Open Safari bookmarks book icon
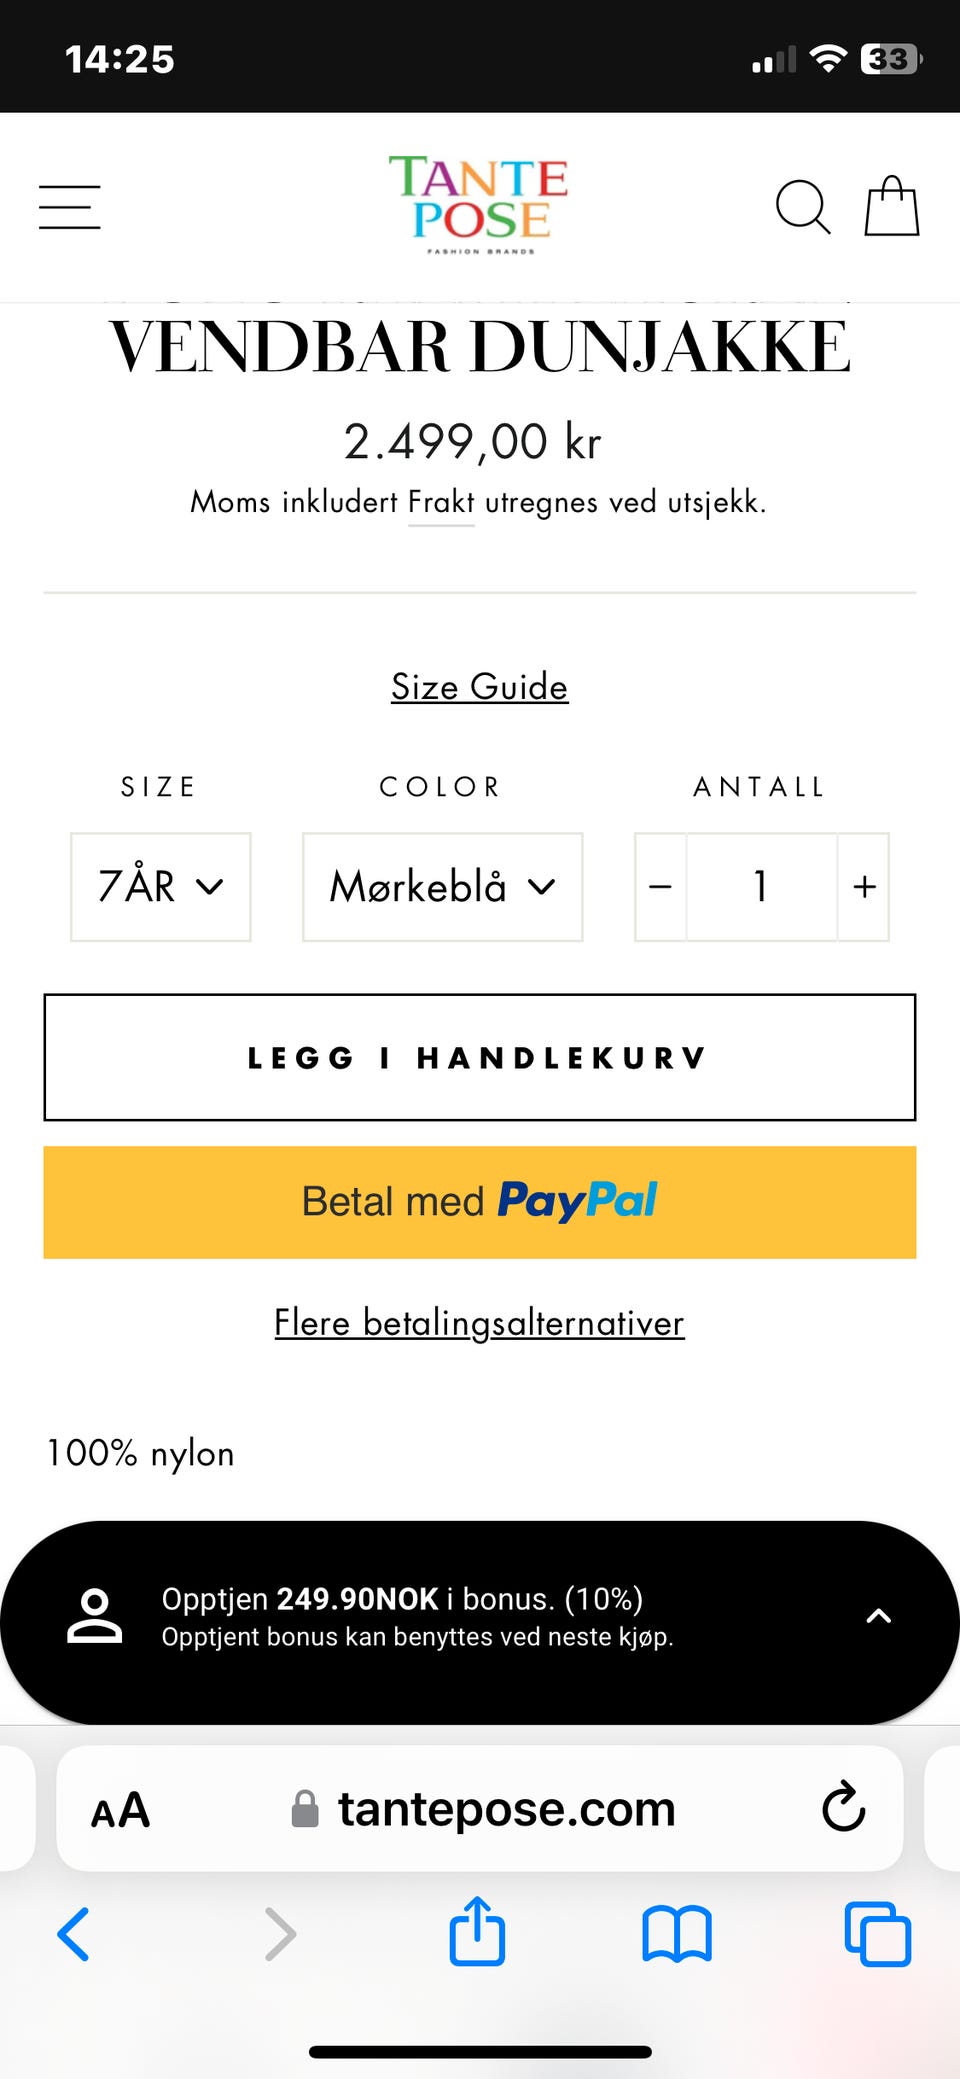 [677, 1934]
